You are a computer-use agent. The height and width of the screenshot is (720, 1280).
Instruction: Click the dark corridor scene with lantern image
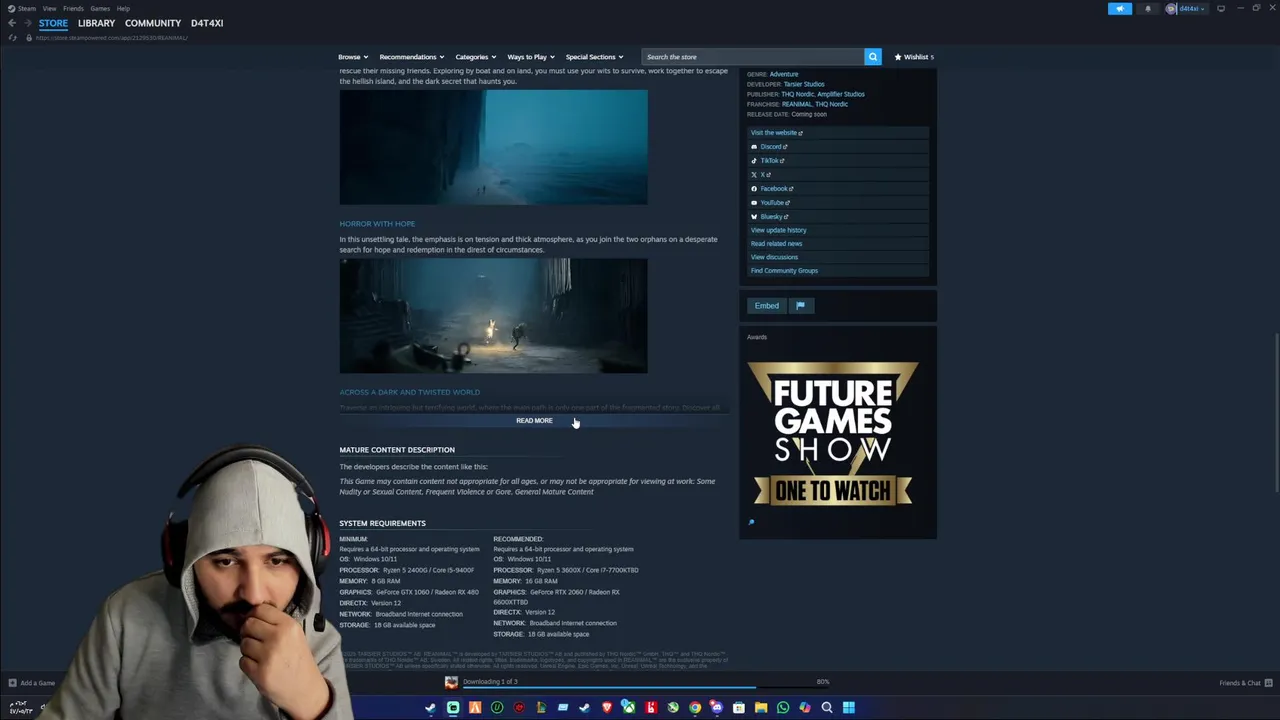(493, 316)
